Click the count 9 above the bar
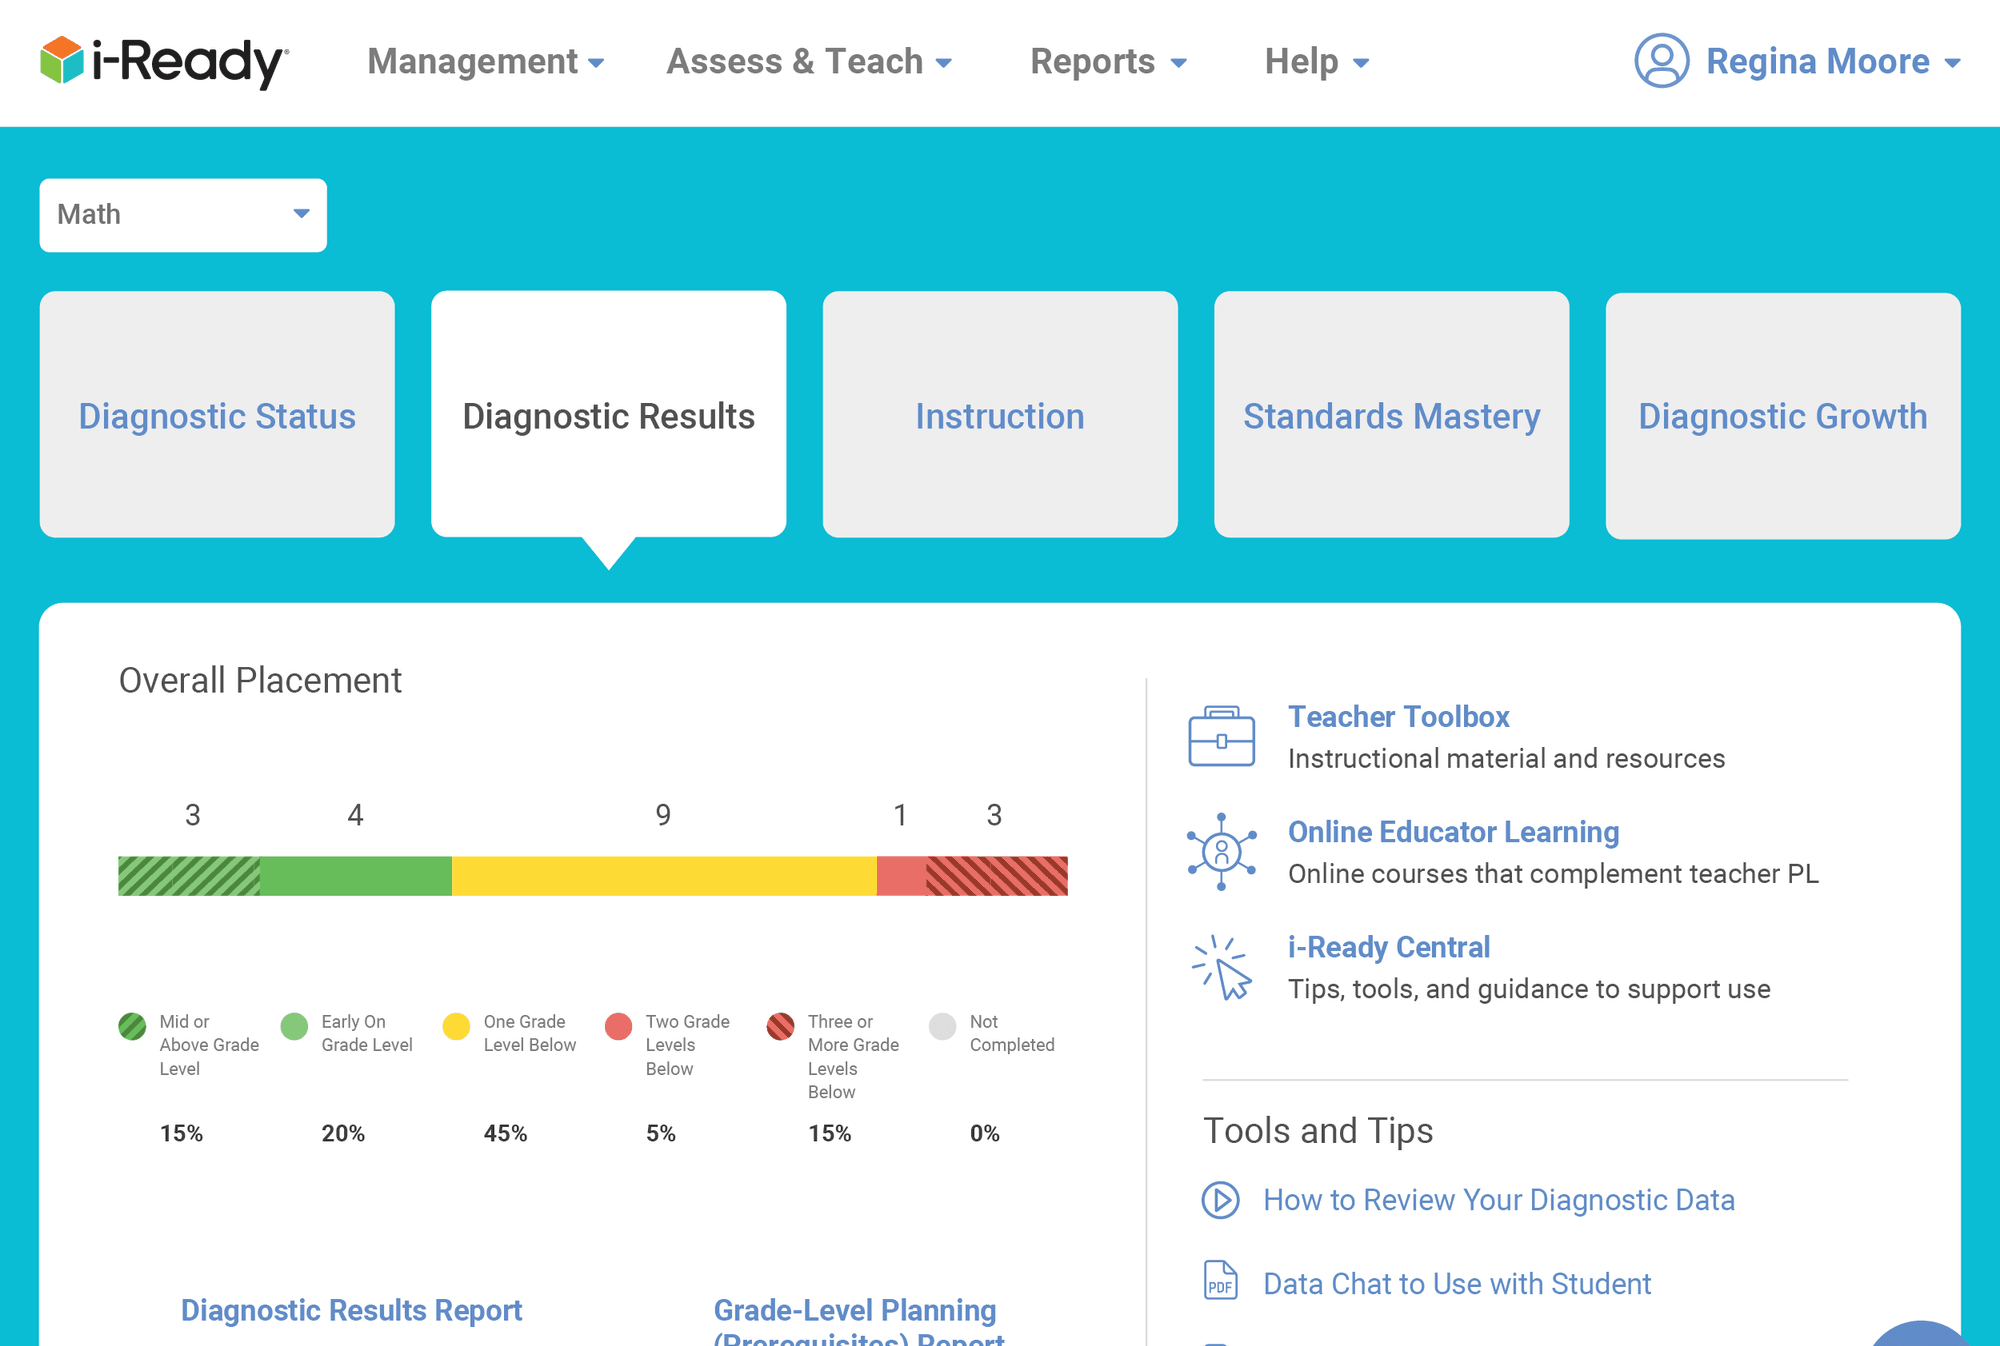2000x1346 pixels. pos(663,815)
